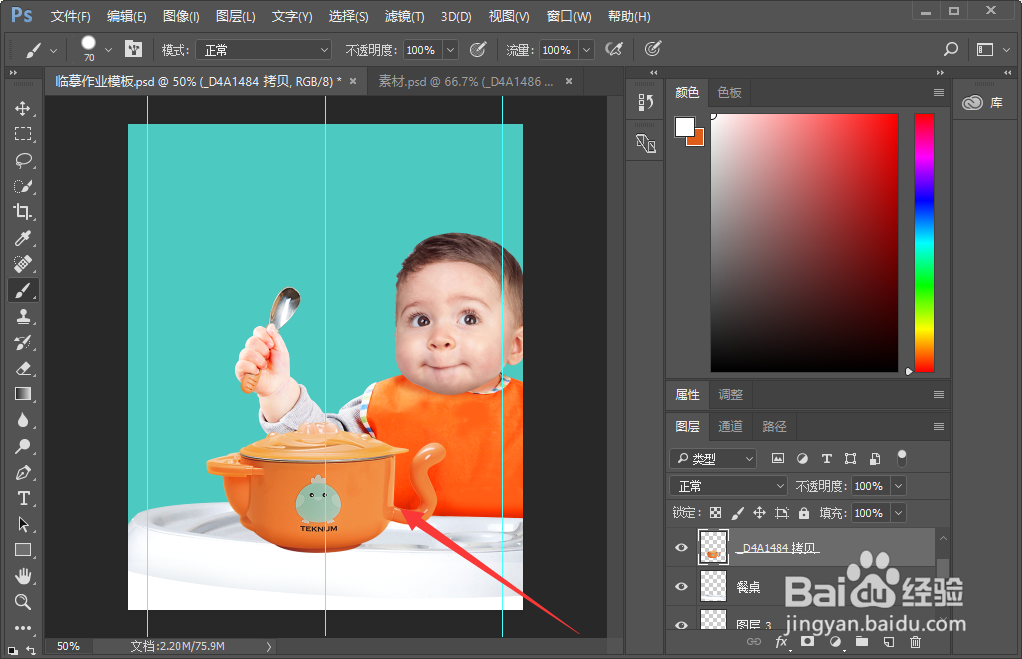Image resolution: width=1022 pixels, height=659 pixels.
Task: Toggle pressure for opacity
Action: coord(478,50)
